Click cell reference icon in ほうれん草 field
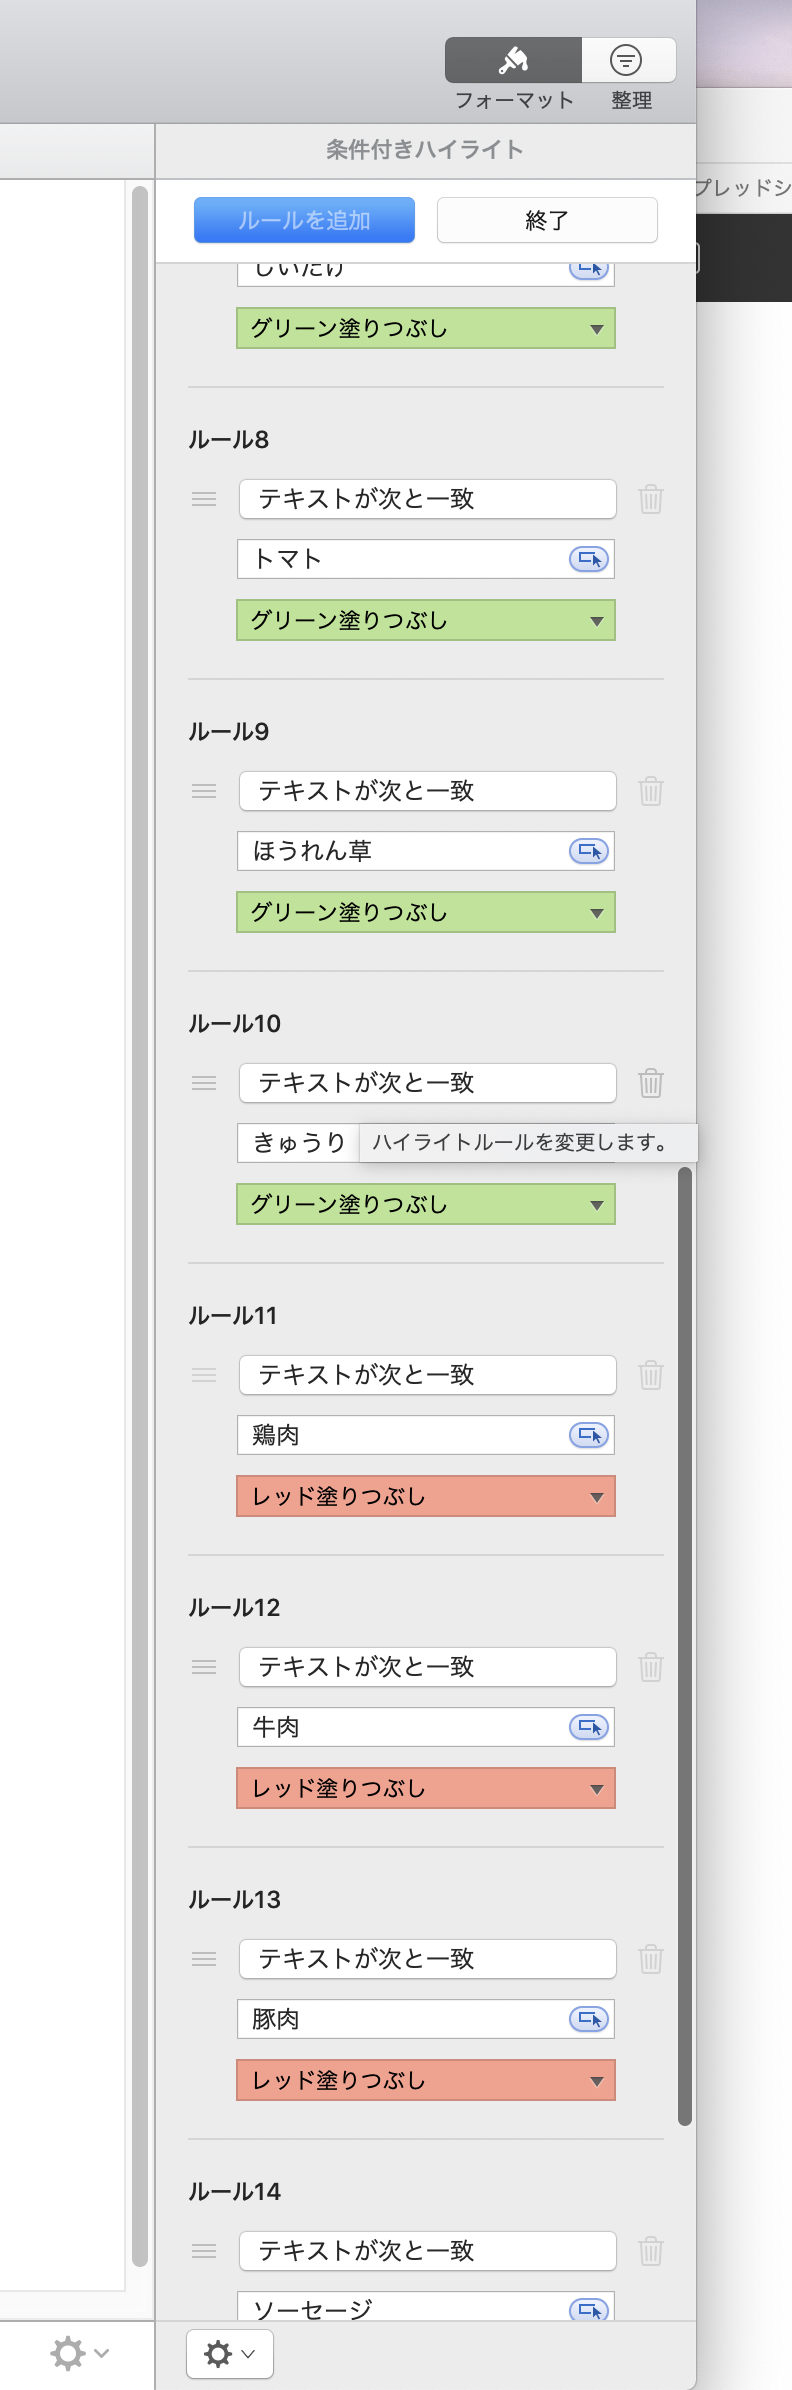The width and height of the screenshot is (792, 2390). click(x=589, y=851)
